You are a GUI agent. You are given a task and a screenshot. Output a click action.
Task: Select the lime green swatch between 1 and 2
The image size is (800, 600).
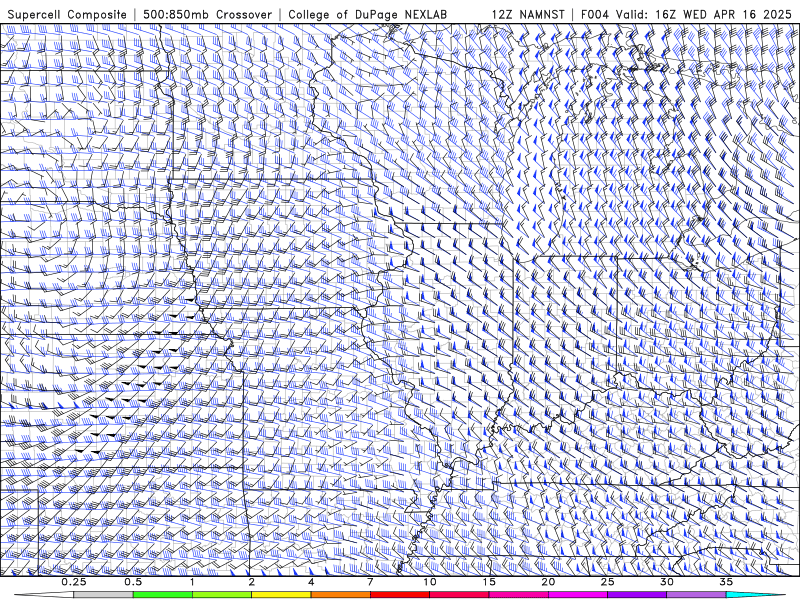(x=222, y=595)
